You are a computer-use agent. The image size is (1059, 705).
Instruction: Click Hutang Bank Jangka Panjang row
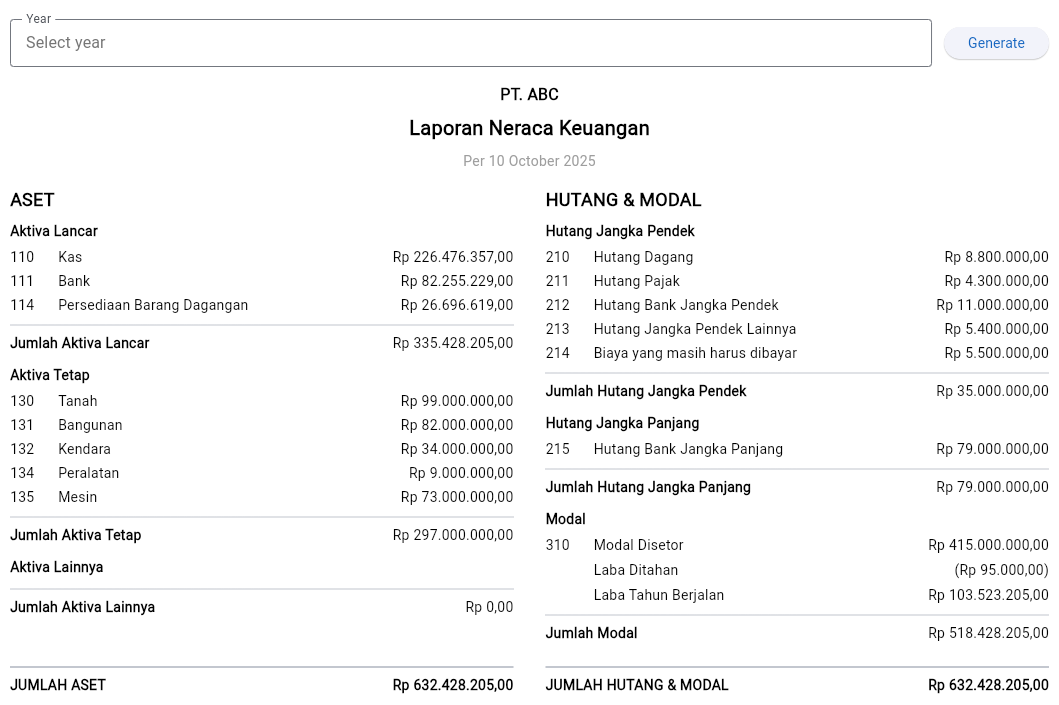pos(688,449)
